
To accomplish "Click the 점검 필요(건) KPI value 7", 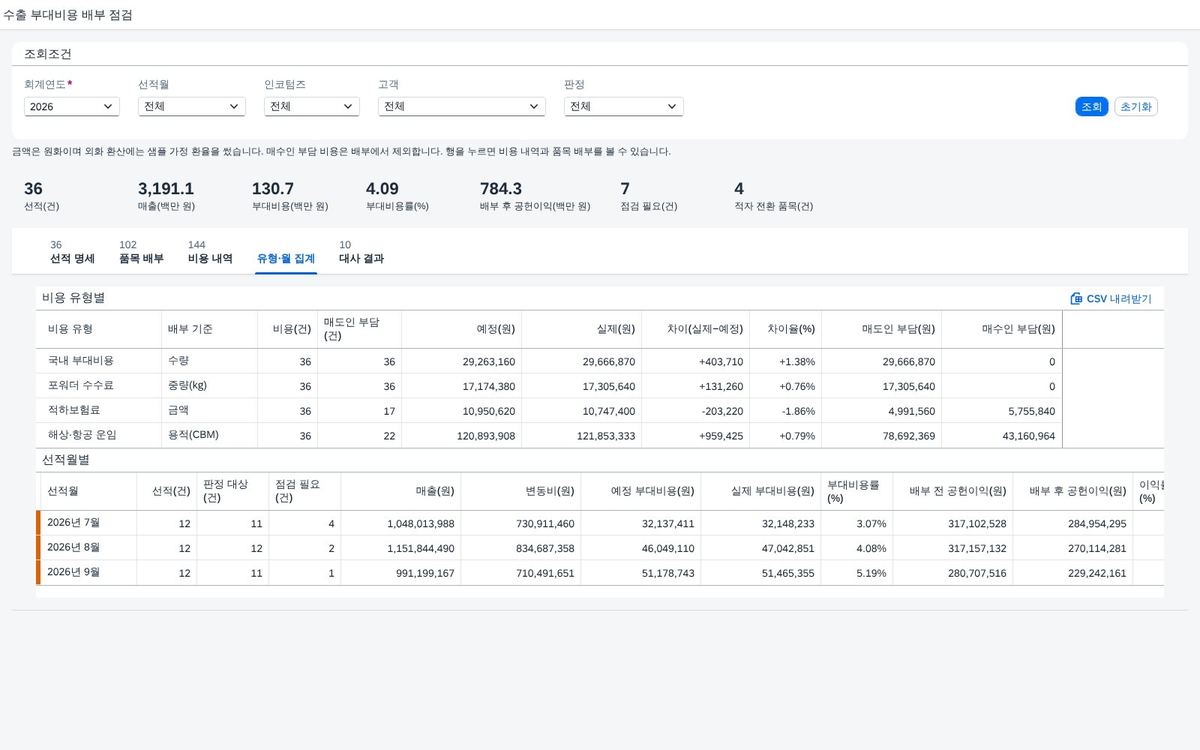I will [625, 189].
